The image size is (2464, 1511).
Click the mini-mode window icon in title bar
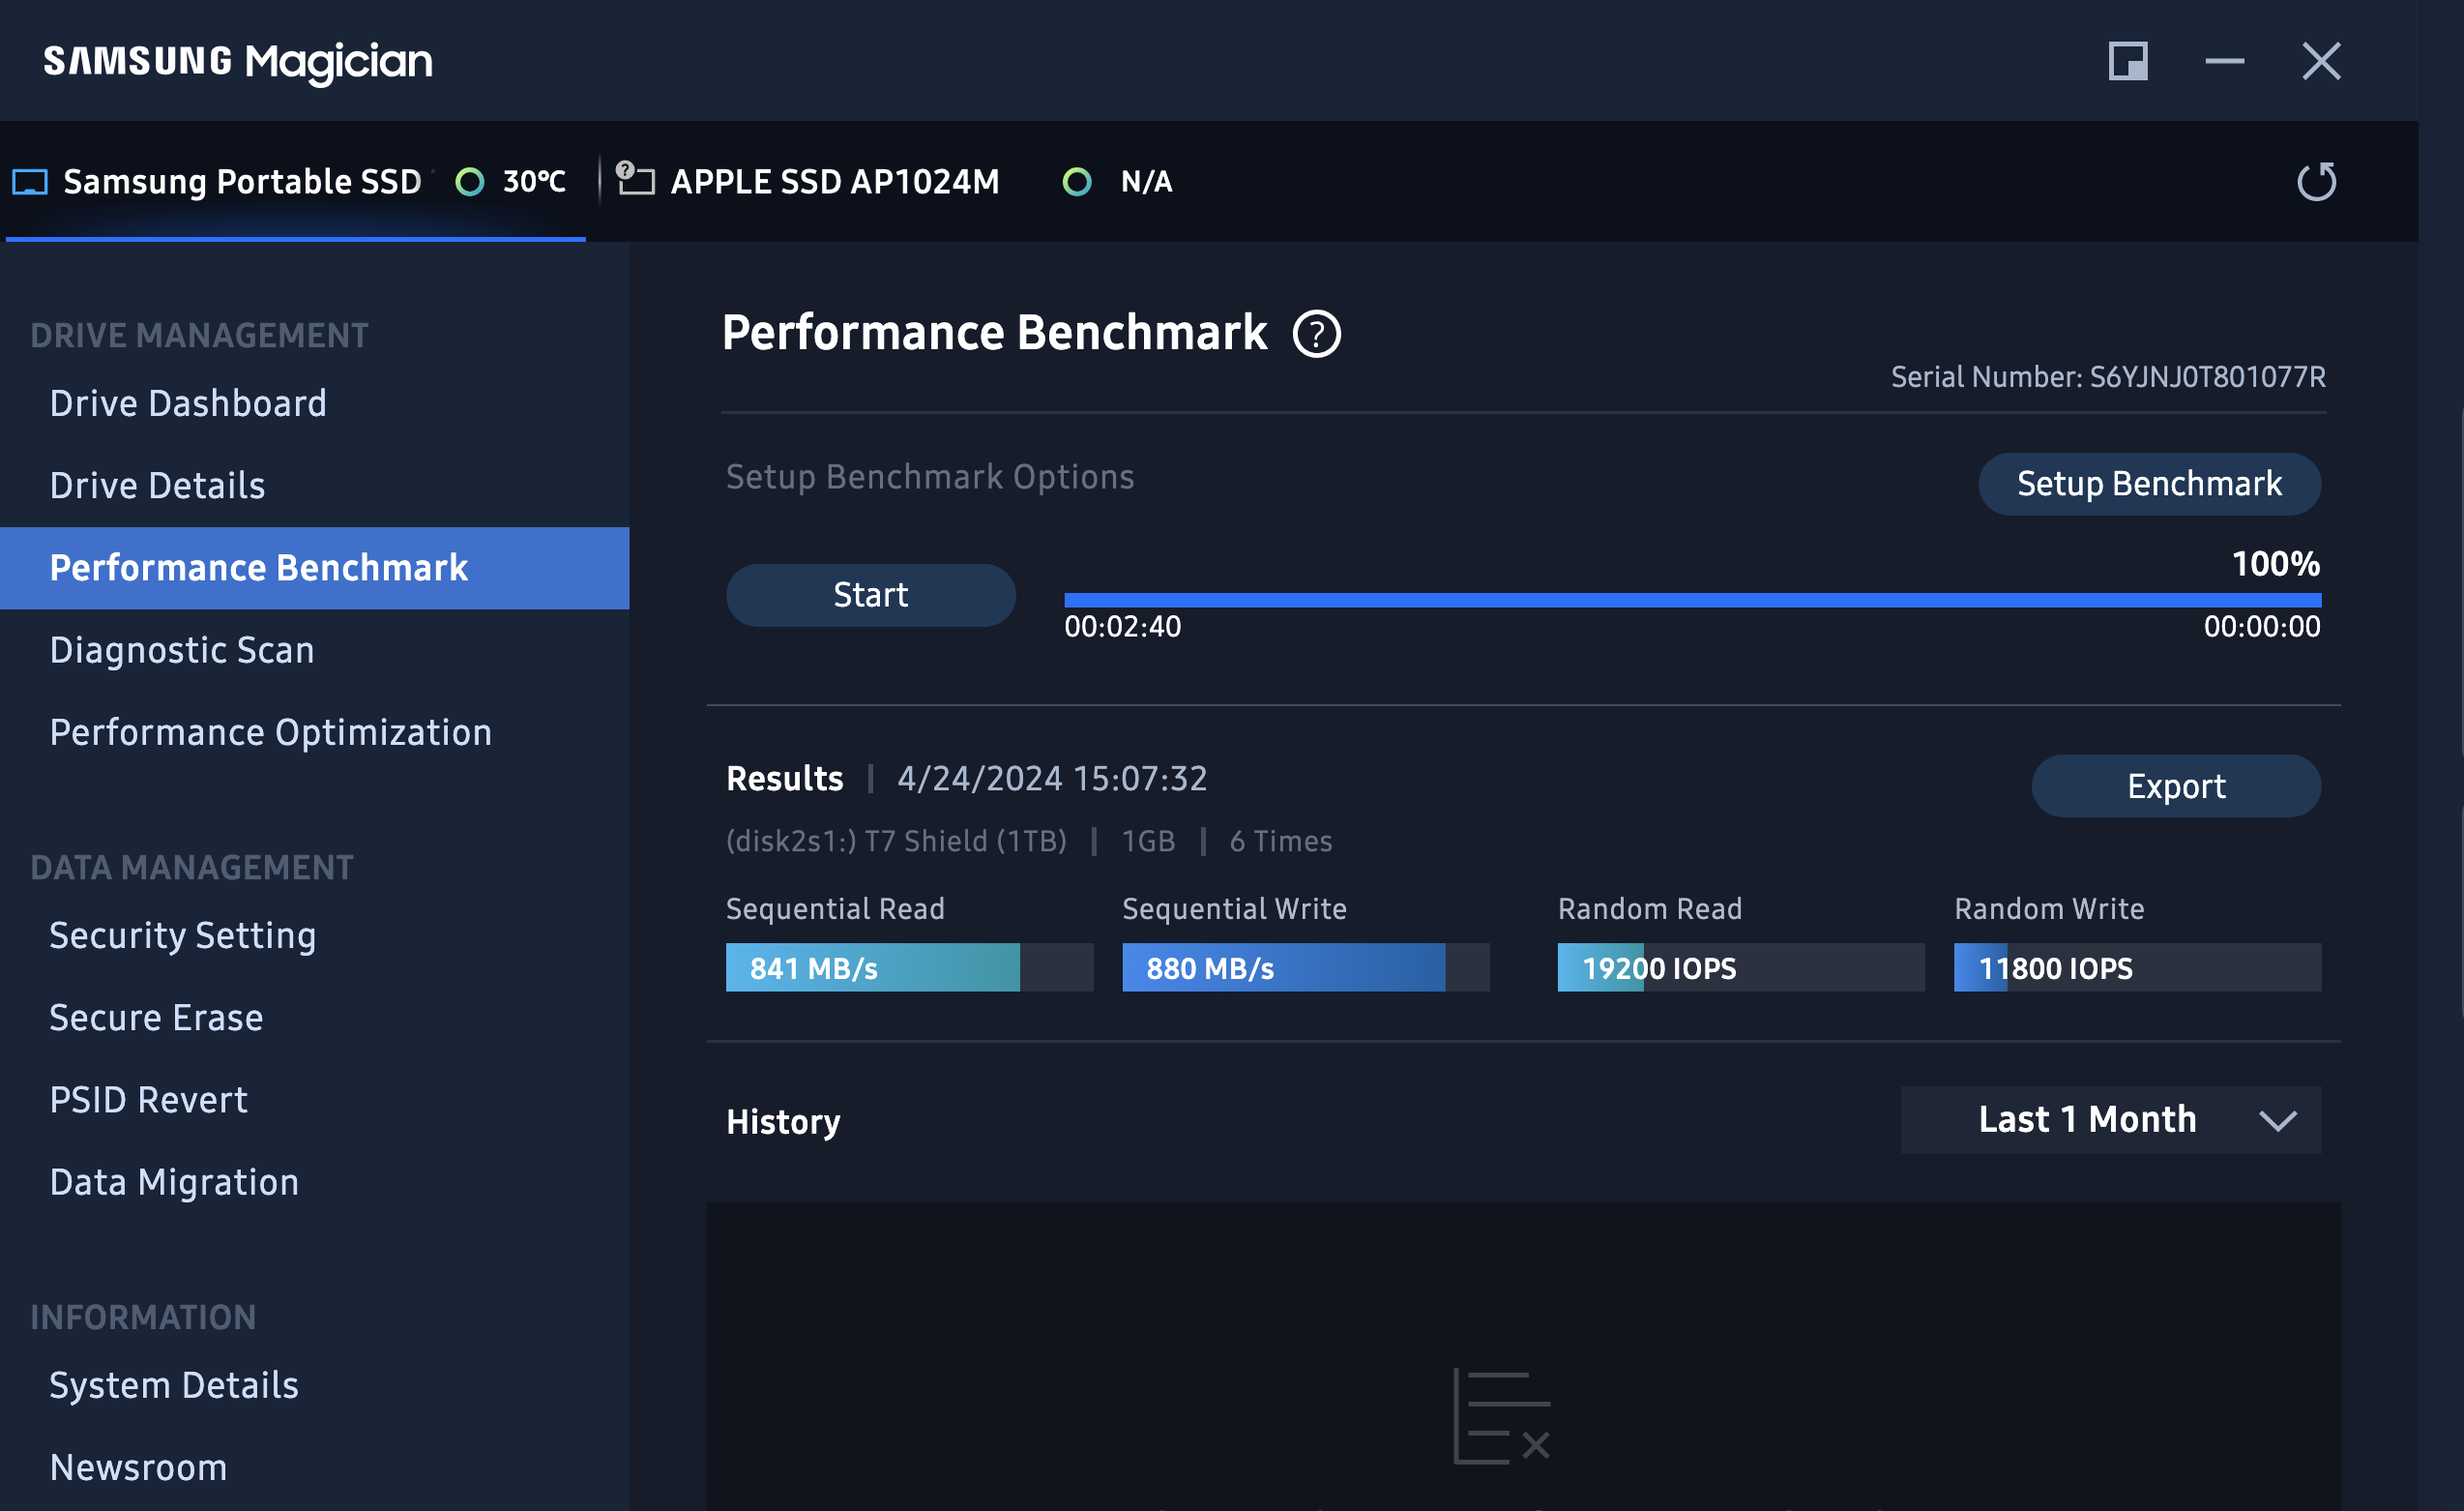tap(2127, 62)
